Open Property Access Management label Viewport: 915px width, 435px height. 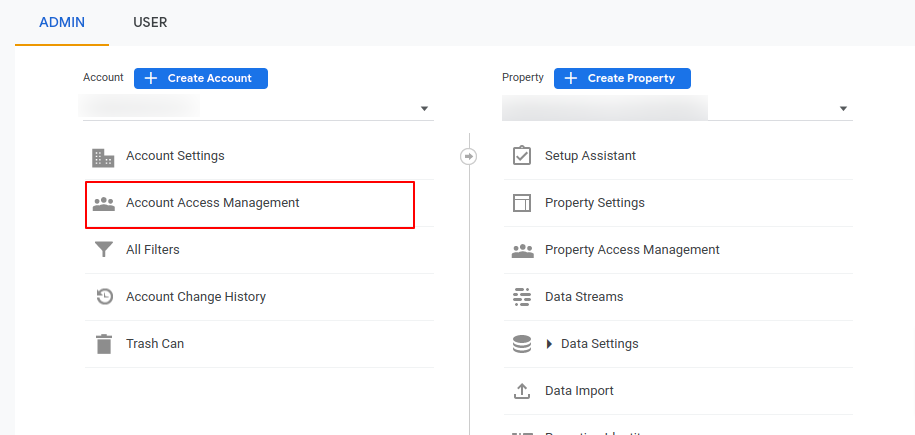point(632,249)
